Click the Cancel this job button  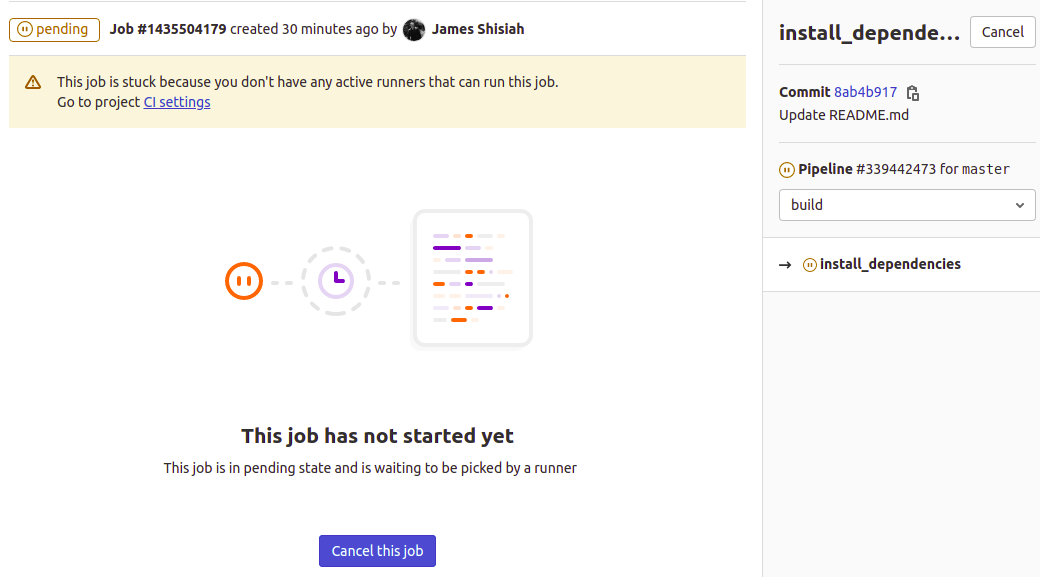pyautogui.click(x=377, y=551)
